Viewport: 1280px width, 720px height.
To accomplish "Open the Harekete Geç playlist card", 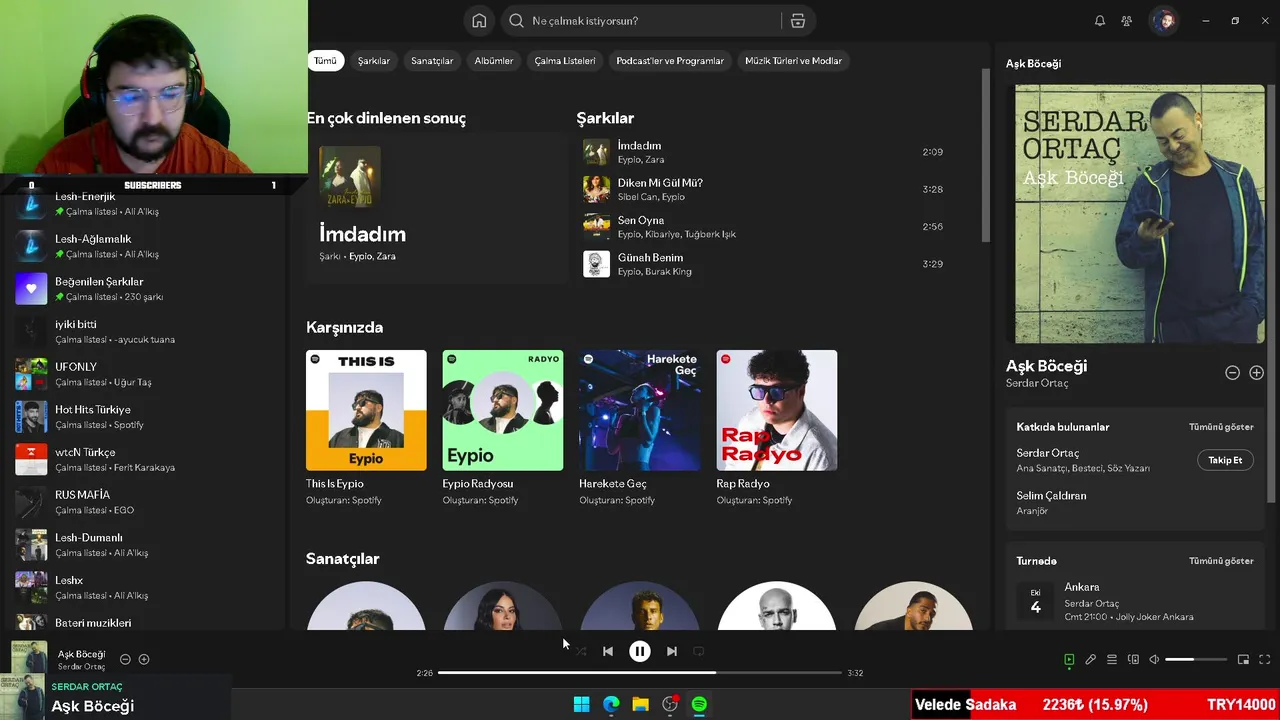I will [640, 428].
